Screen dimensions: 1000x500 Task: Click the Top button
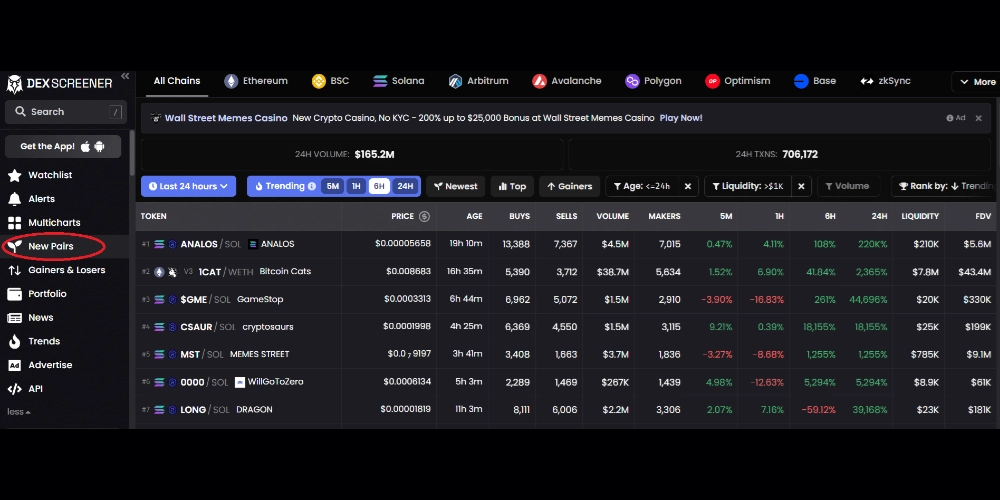[512, 186]
